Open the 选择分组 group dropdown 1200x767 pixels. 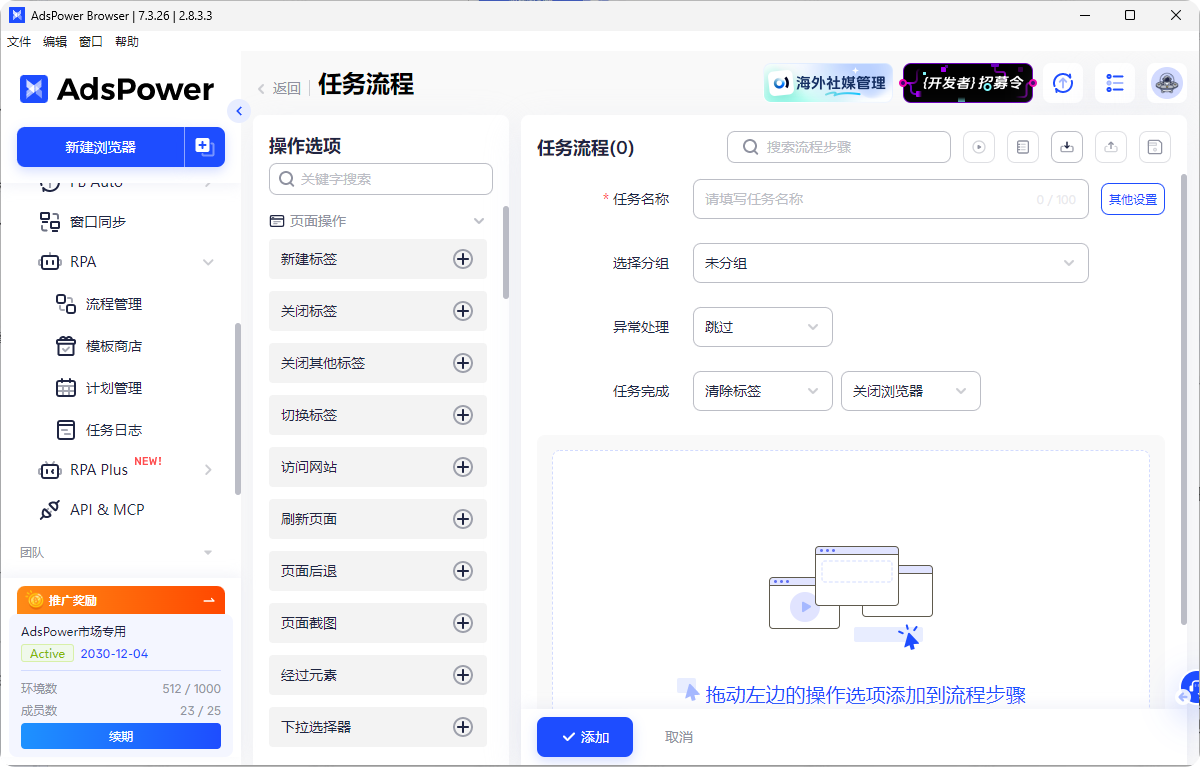(889, 263)
